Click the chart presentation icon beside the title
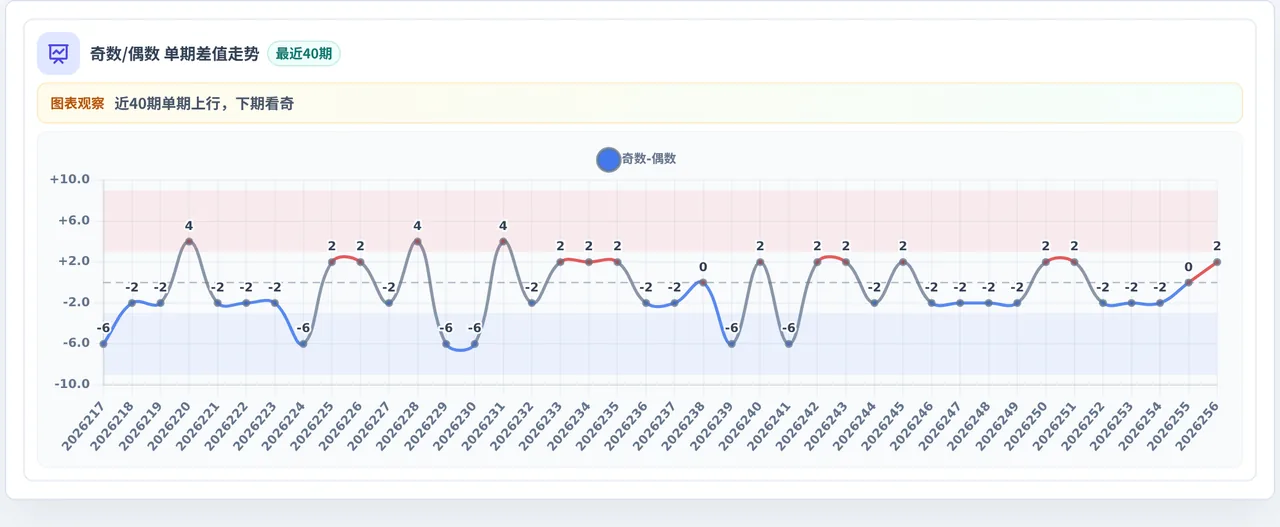Image resolution: width=1280 pixels, height=527 pixels. pyautogui.click(x=58, y=53)
